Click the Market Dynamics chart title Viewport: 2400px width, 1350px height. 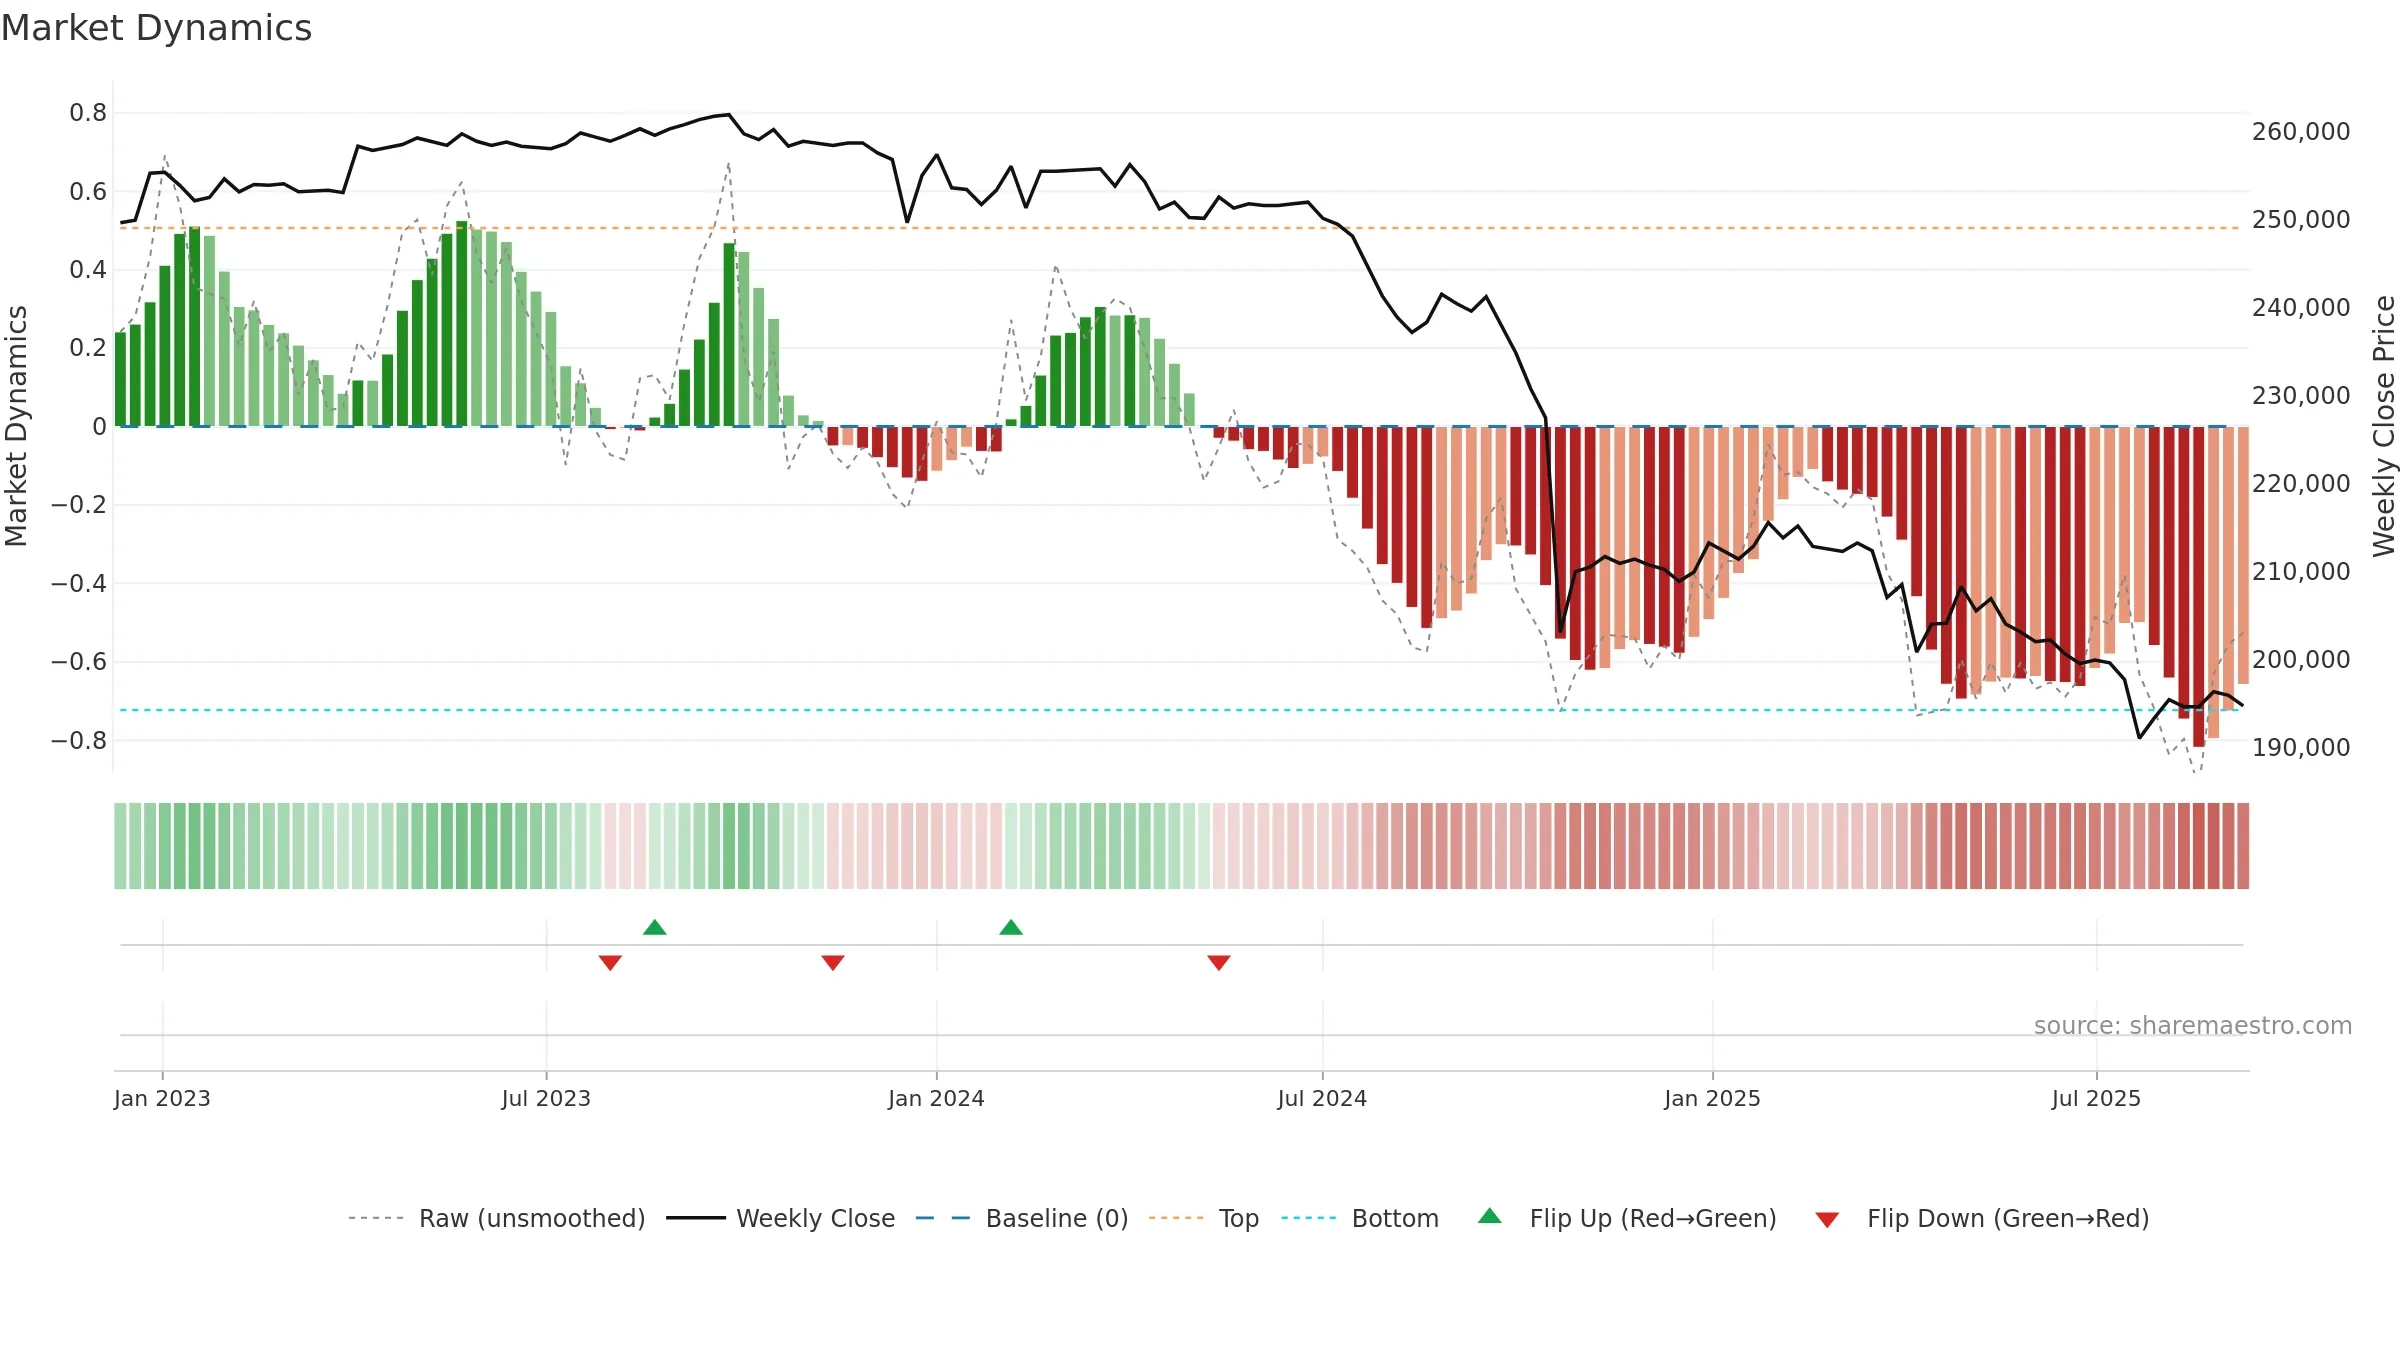click(156, 28)
